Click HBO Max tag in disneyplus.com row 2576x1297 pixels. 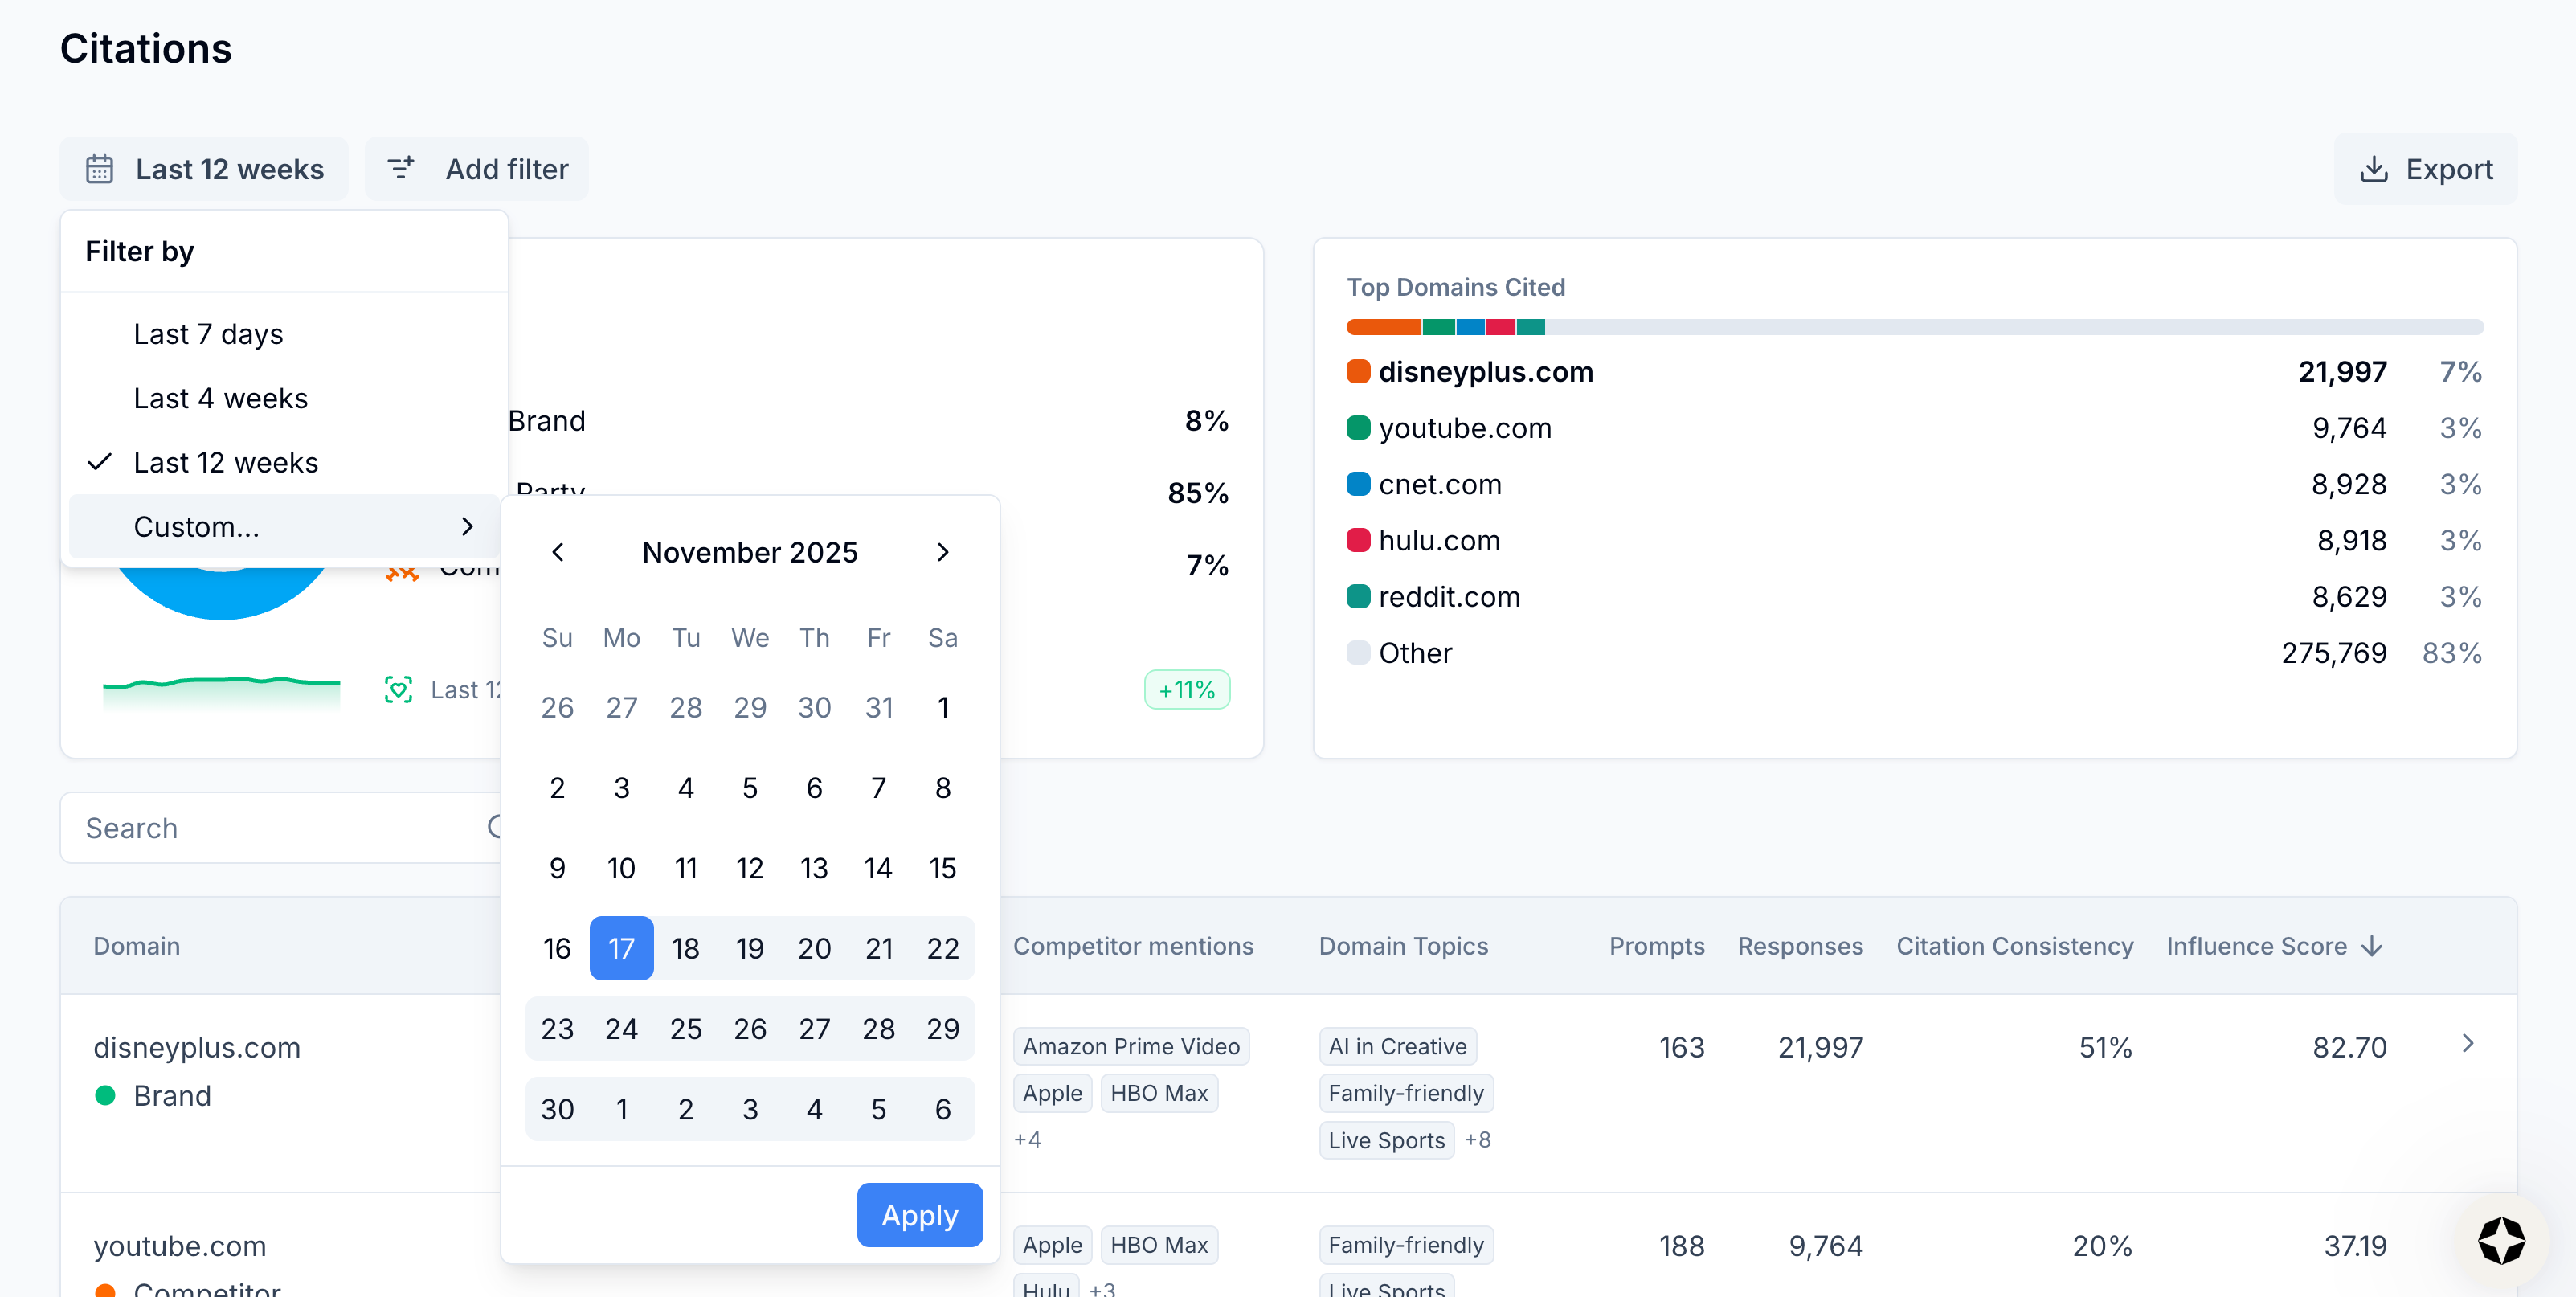point(1159,1093)
